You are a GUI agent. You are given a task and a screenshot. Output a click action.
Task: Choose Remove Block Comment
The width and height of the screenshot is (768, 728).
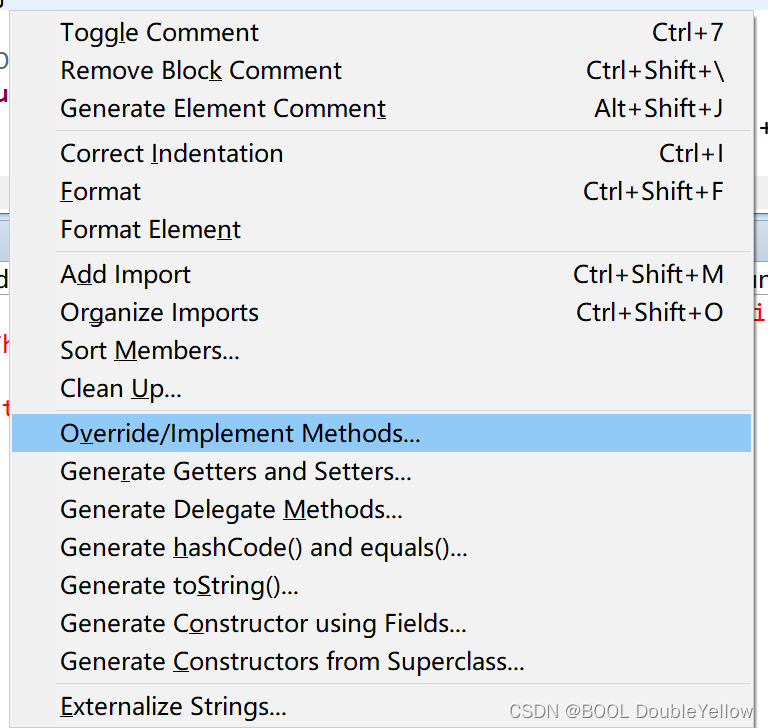pyautogui.click(x=201, y=71)
